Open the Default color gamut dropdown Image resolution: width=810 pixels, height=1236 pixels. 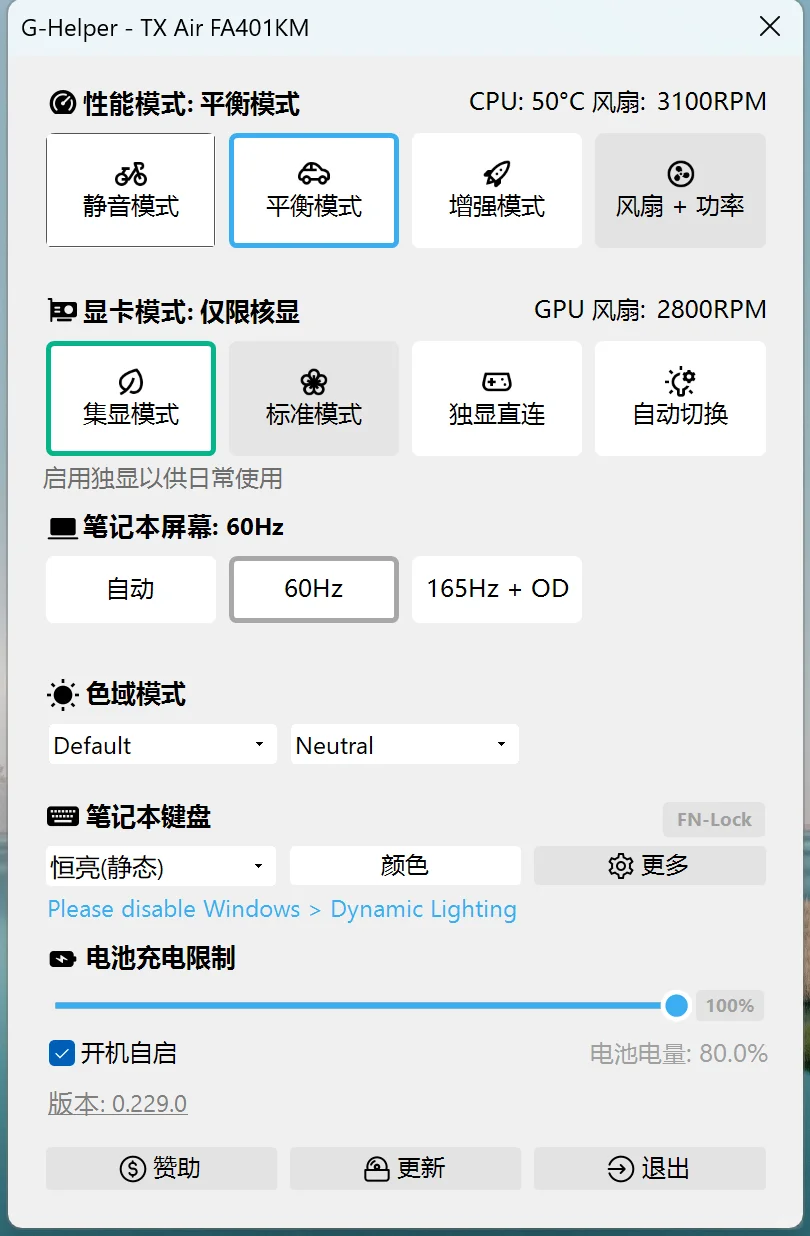pyautogui.click(x=161, y=744)
